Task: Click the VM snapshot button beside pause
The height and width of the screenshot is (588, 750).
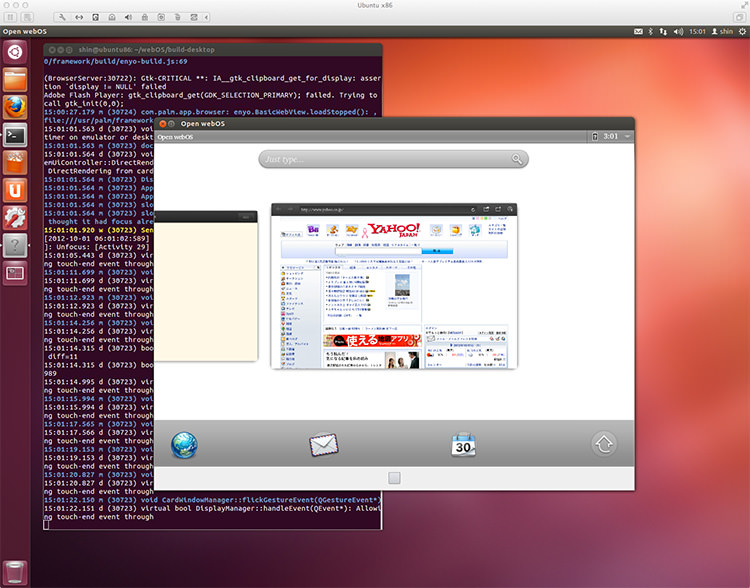Action: (27, 17)
